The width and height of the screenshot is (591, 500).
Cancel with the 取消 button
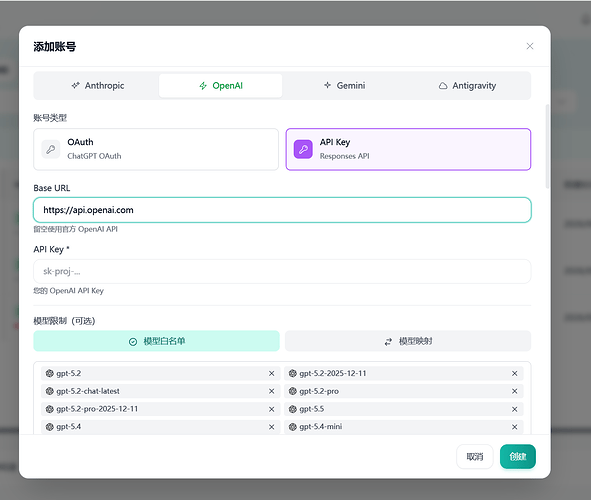(475, 456)
